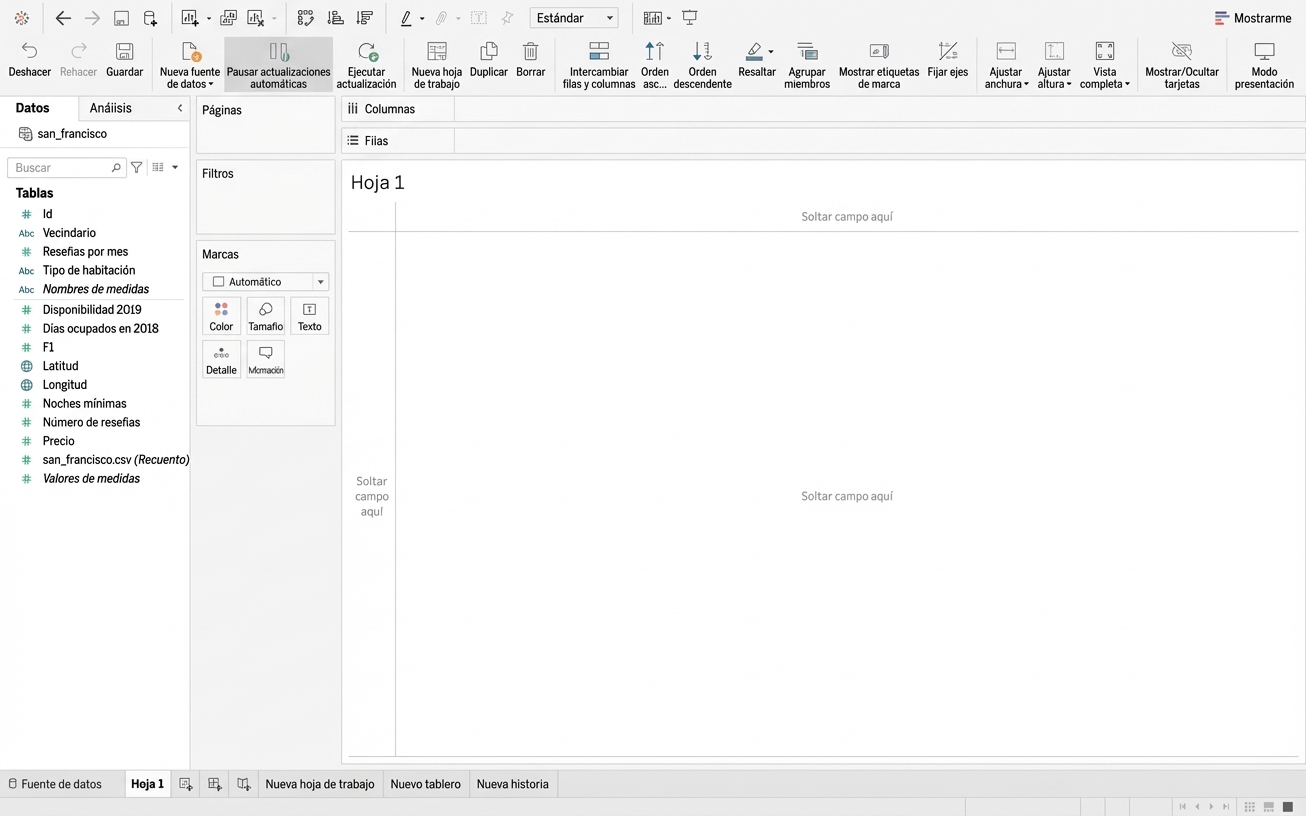Open the Color marks card
The height and width of the screenshot is (816, 1306).
click(x=221, y=316)
